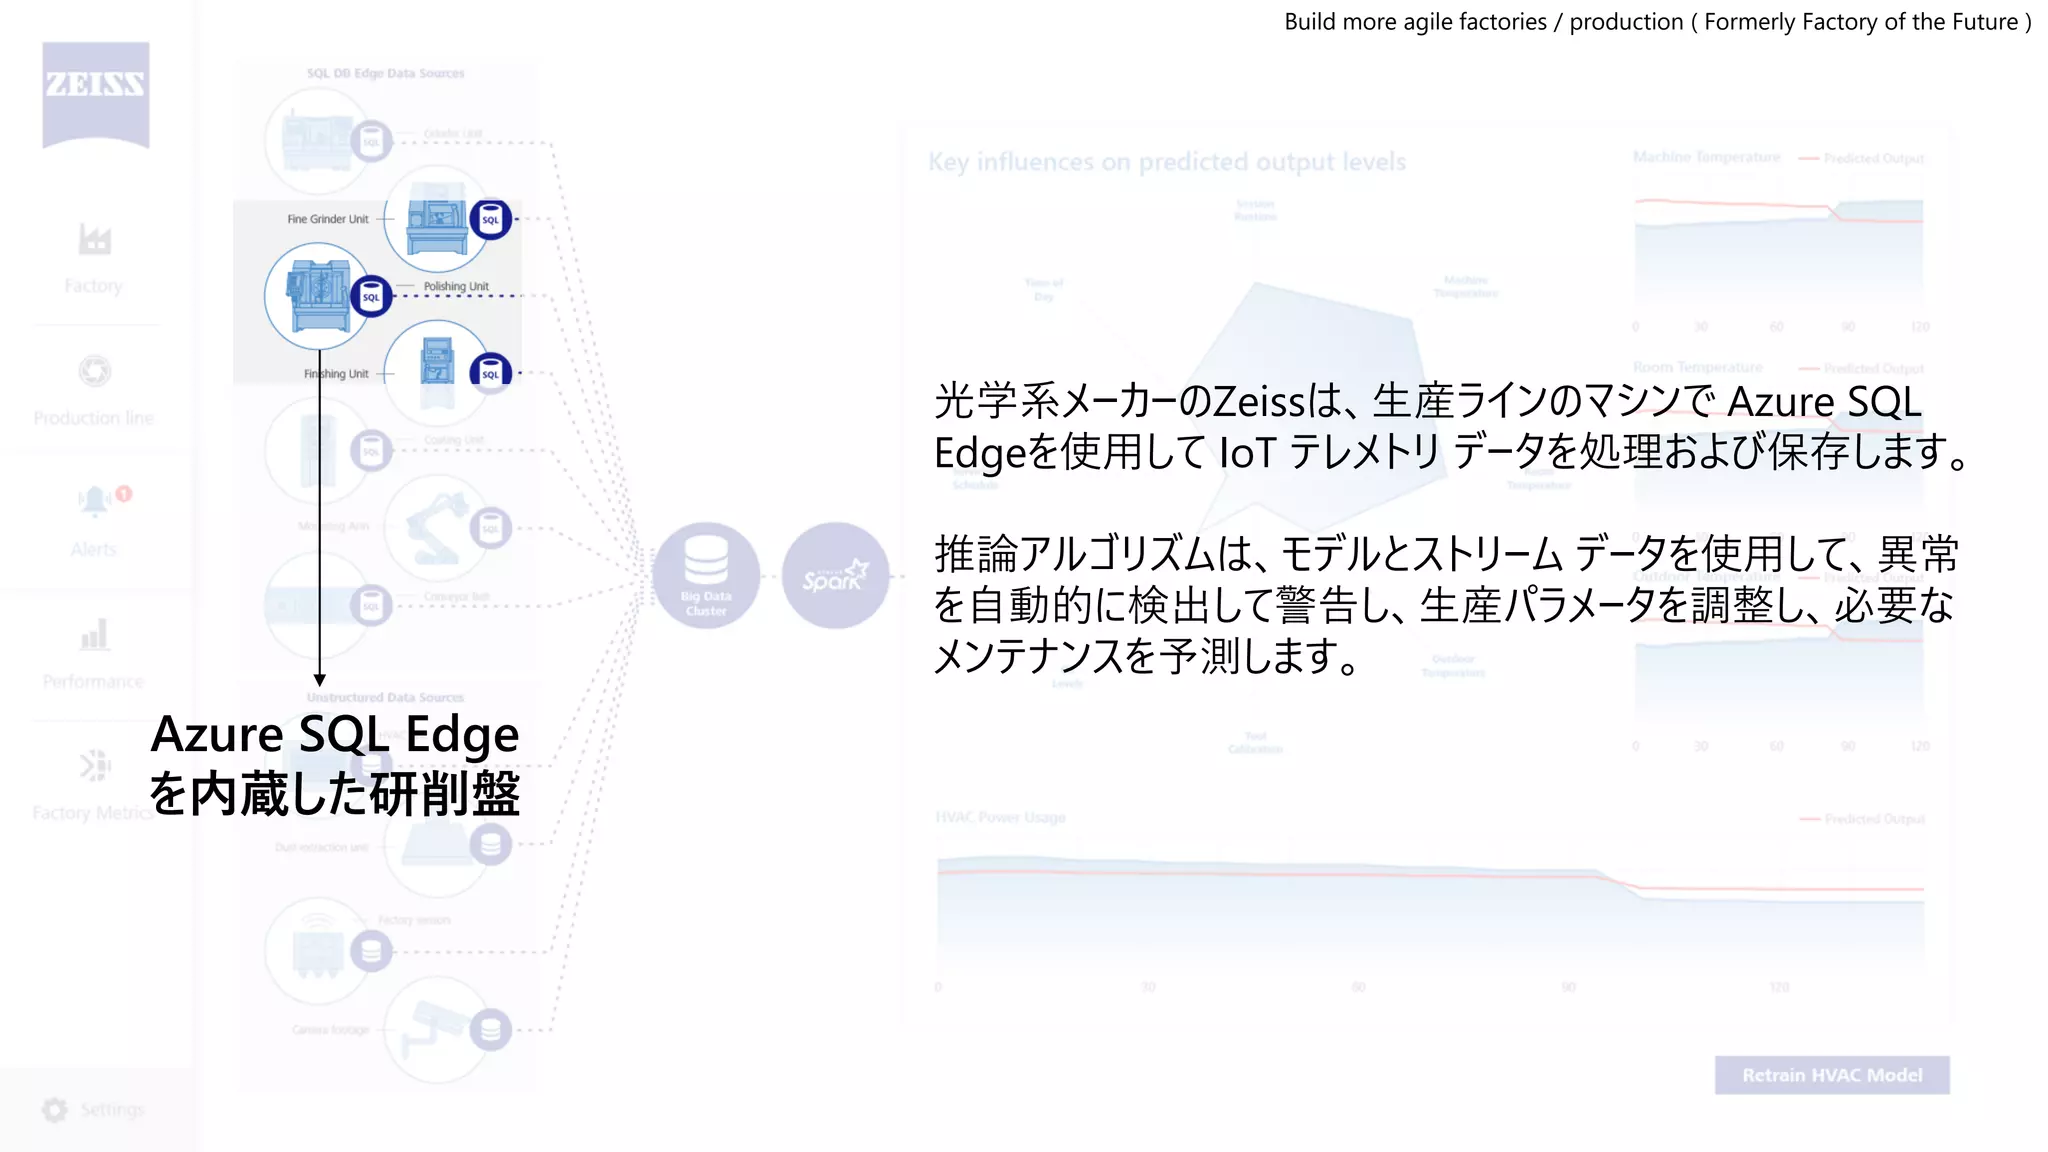Click the Factory building icon
Image resolution: width=2048 pixels, height=1152 pixels.
[94, 239]
